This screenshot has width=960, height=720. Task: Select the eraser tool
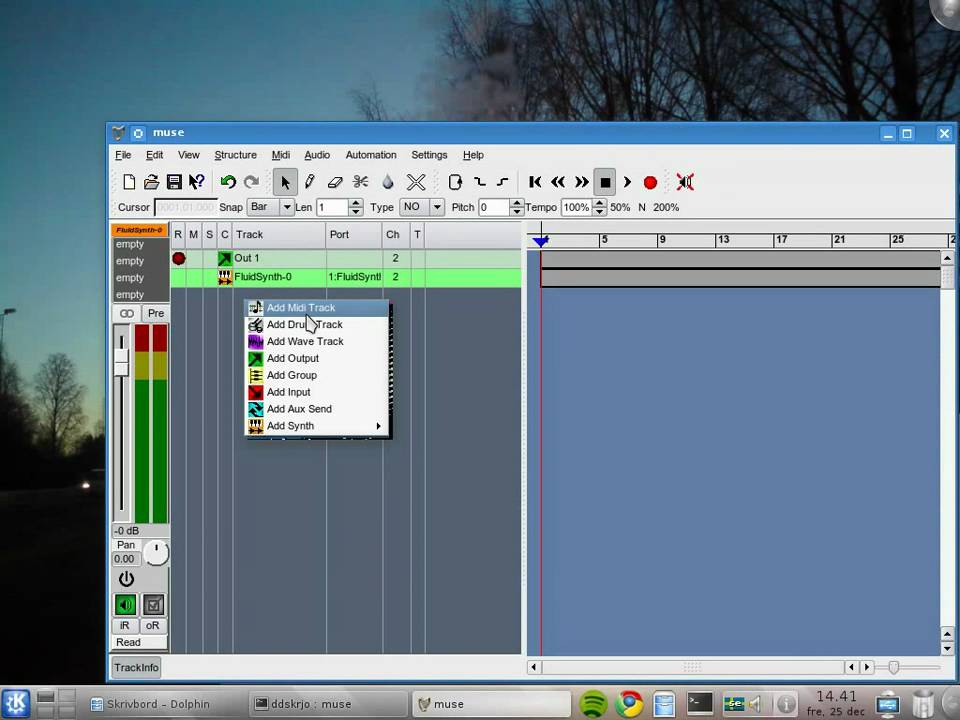click(334, 182)
